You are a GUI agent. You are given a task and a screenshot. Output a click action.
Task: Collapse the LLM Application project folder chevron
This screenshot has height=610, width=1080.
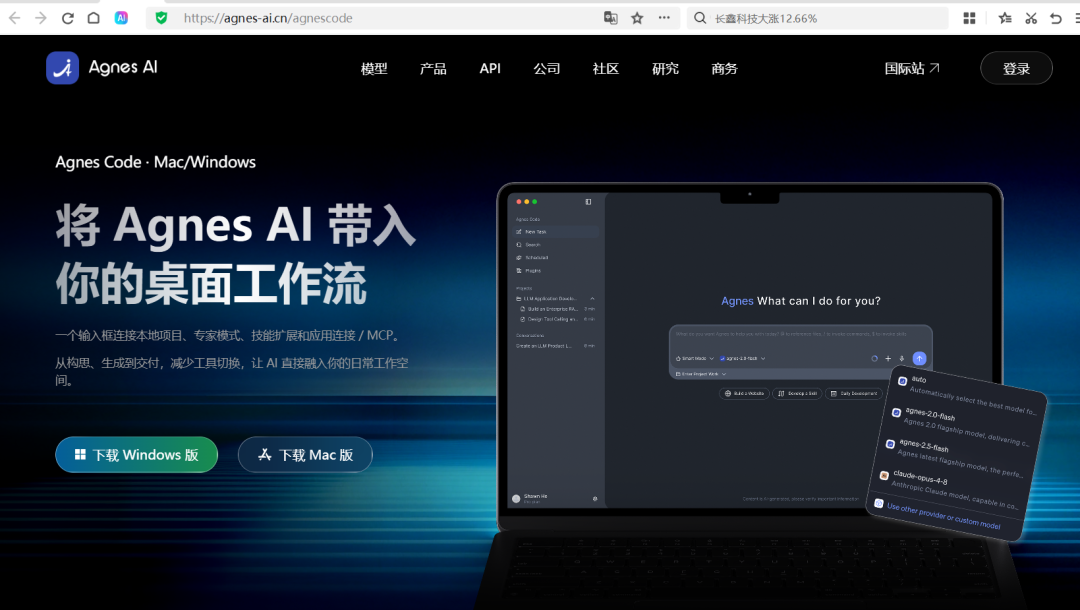[592, 299]
